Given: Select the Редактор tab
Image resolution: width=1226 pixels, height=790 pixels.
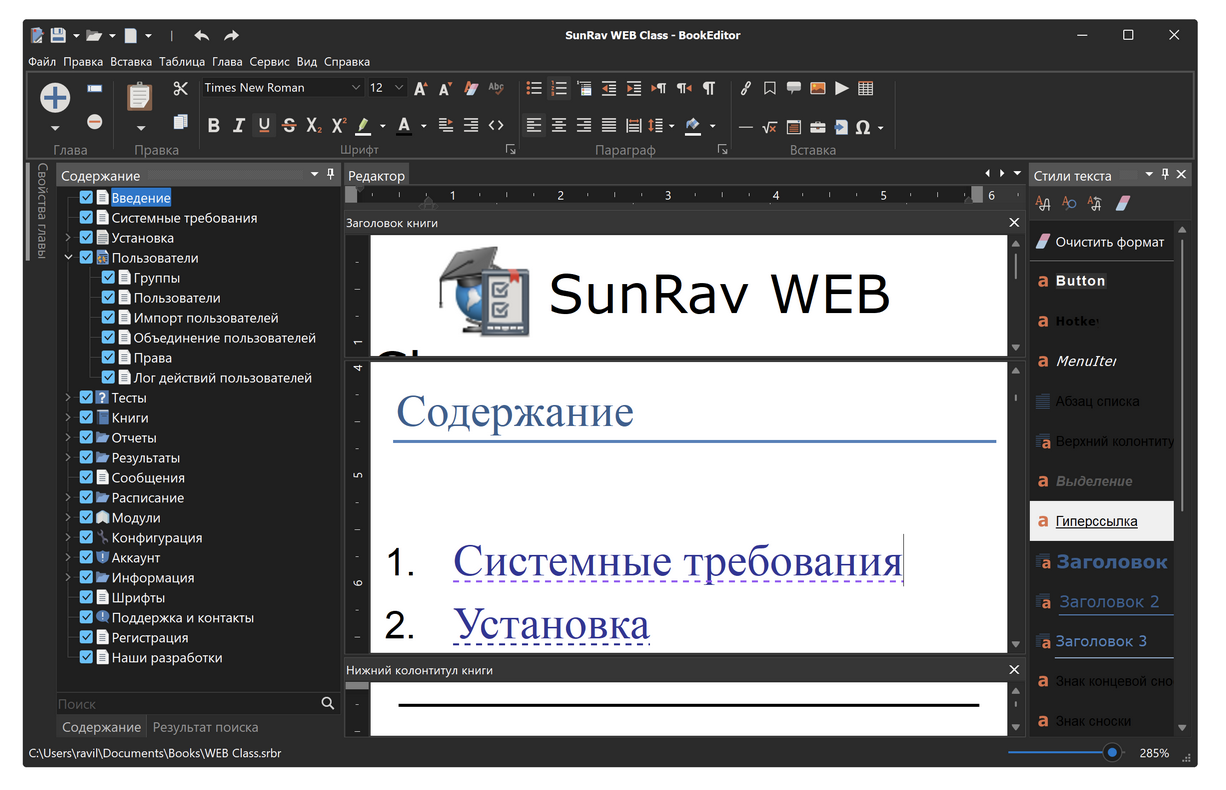Looking at the screenshot, I should tap(377, 176).
